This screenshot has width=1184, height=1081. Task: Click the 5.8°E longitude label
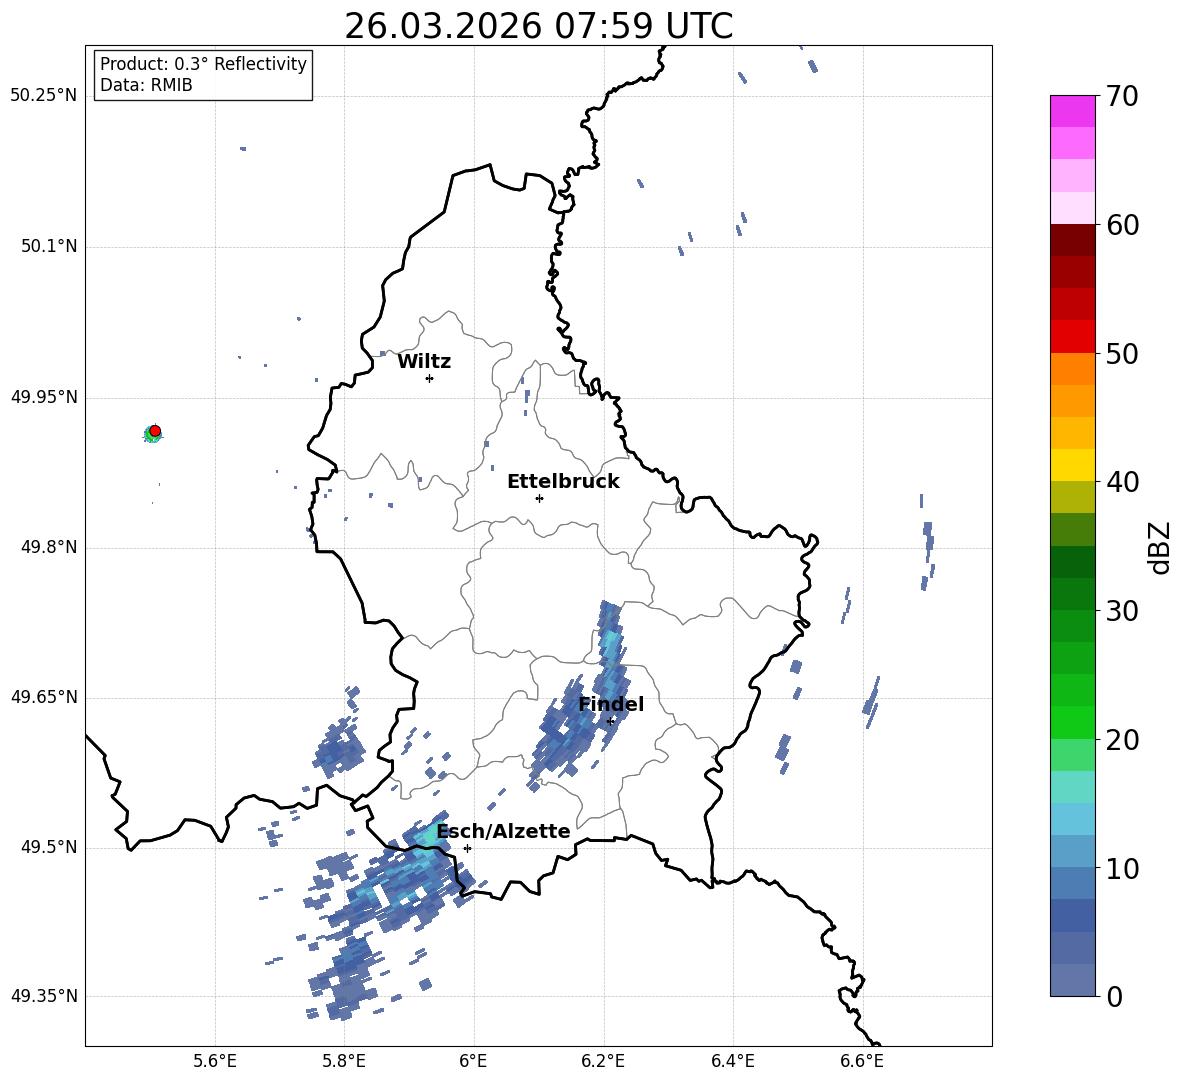tap(344, 1061)
